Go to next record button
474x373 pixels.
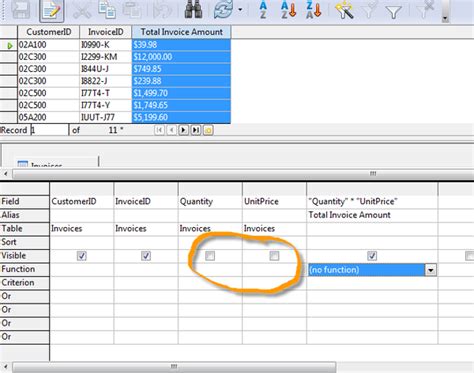pos(183,130)
